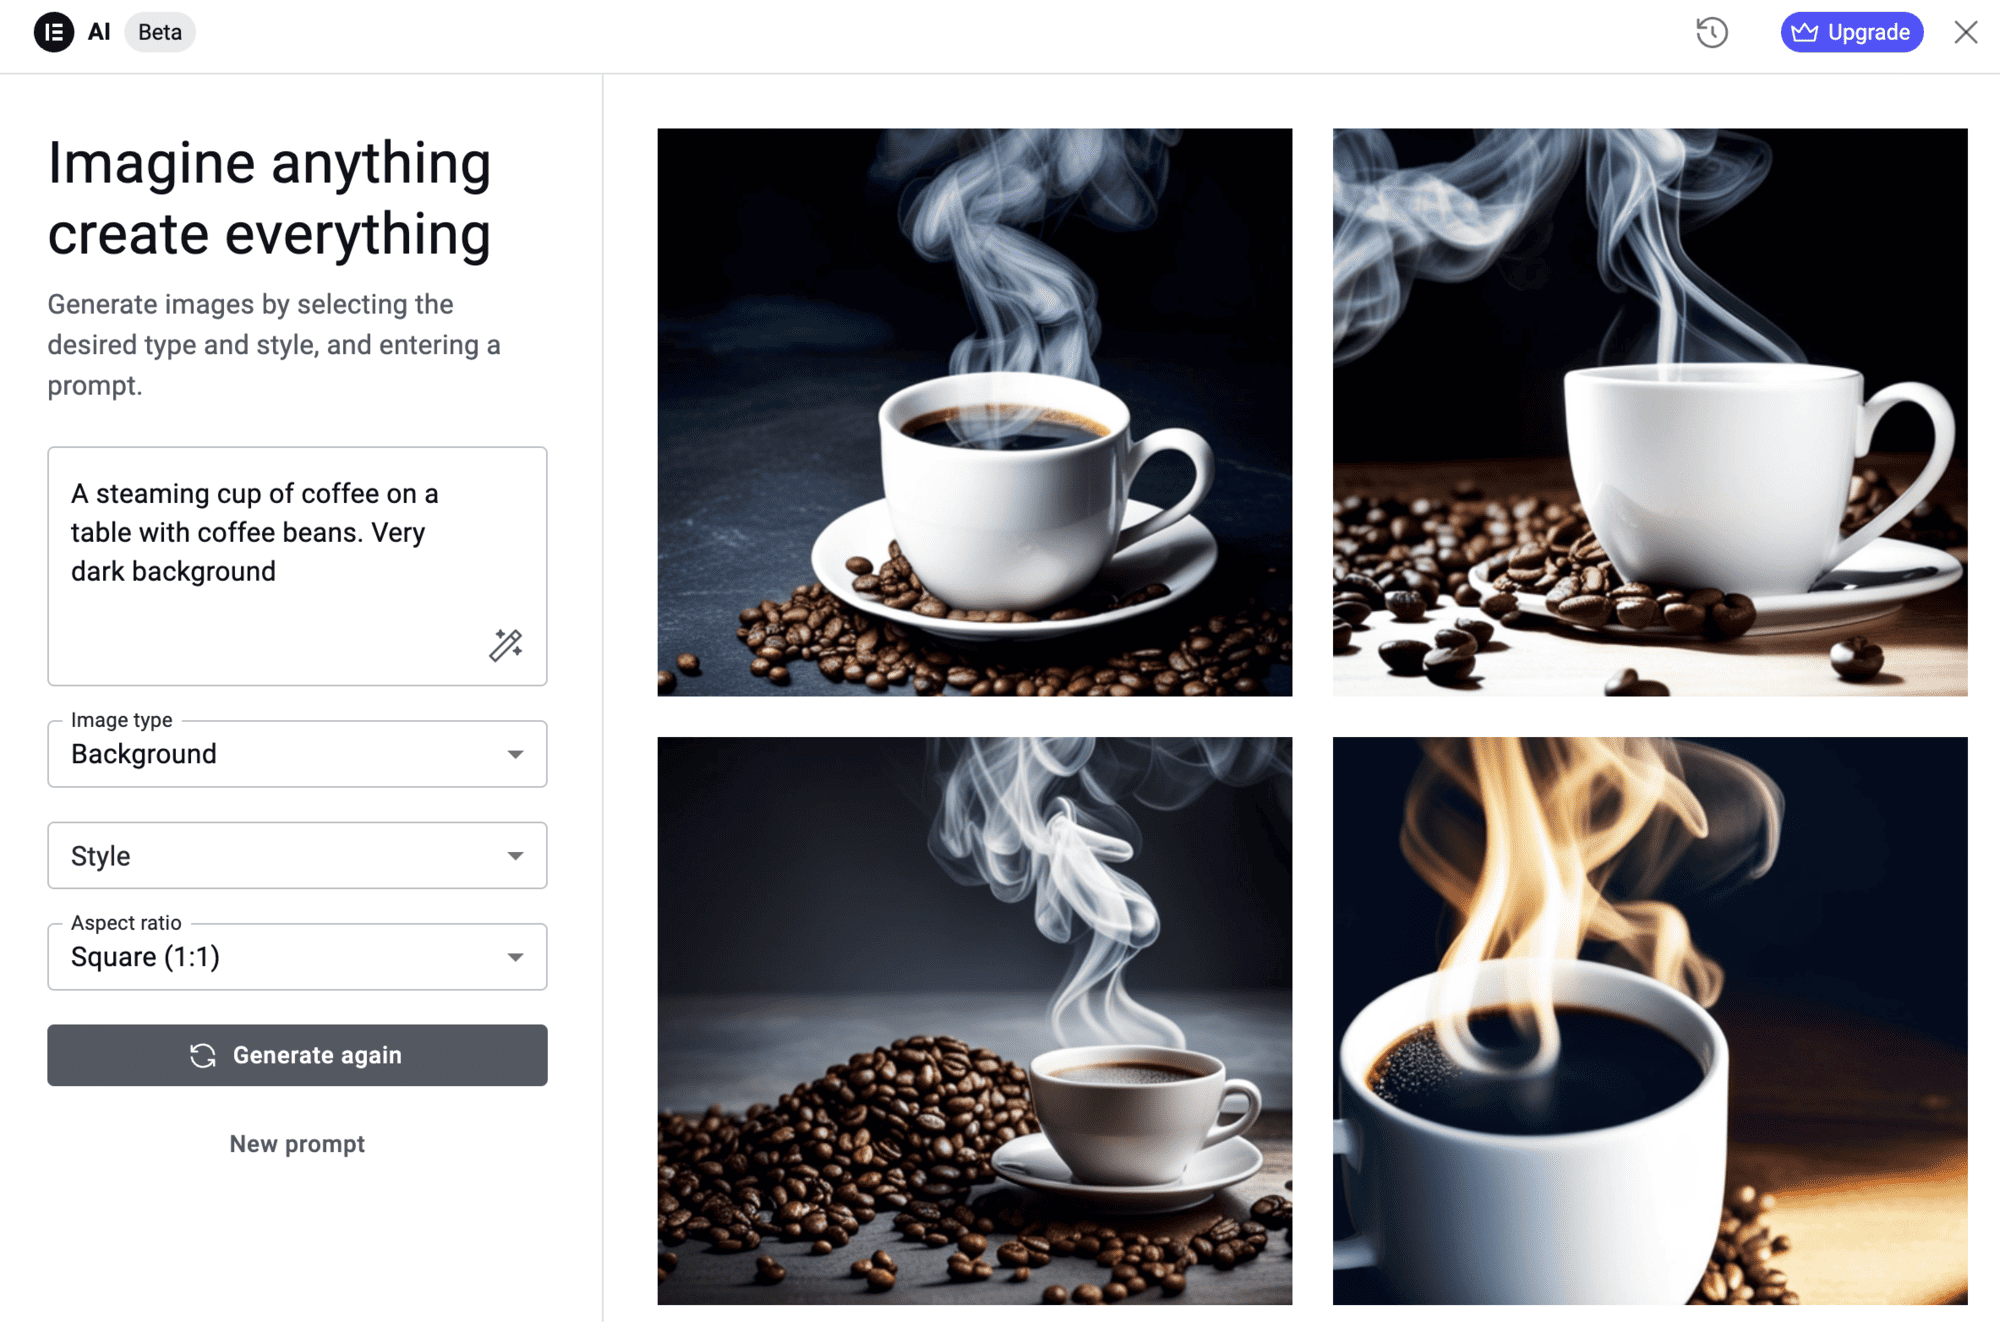Select the bottom-right close-up black coffee image
This screenshot has height=1322, width=2000.
point(1650,1021)
